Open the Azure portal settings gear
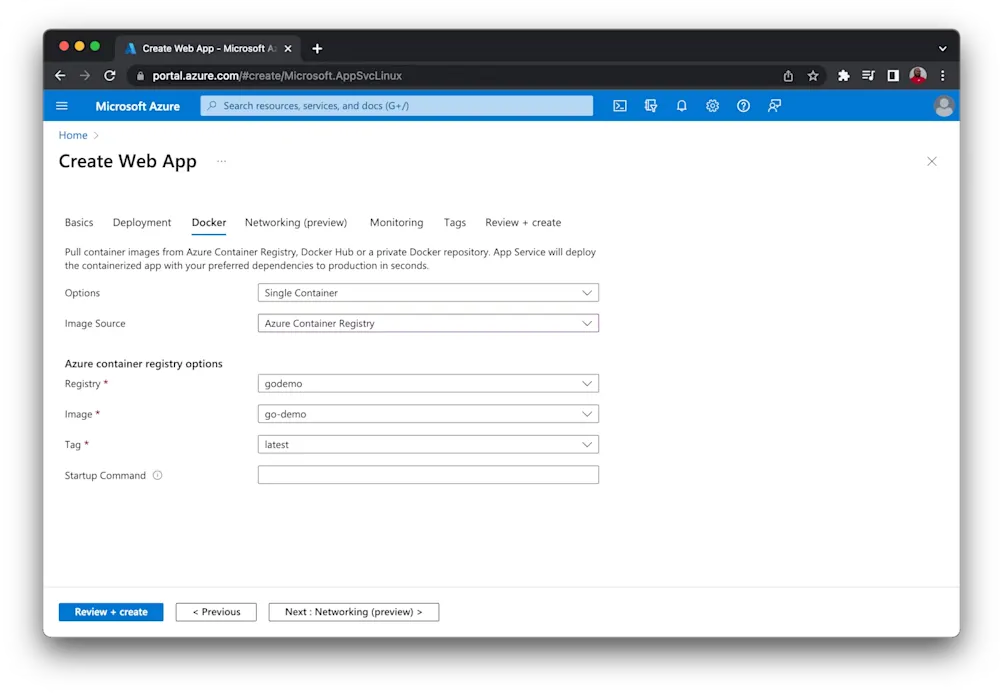The image size is (1003, 694). click(712, 105)
